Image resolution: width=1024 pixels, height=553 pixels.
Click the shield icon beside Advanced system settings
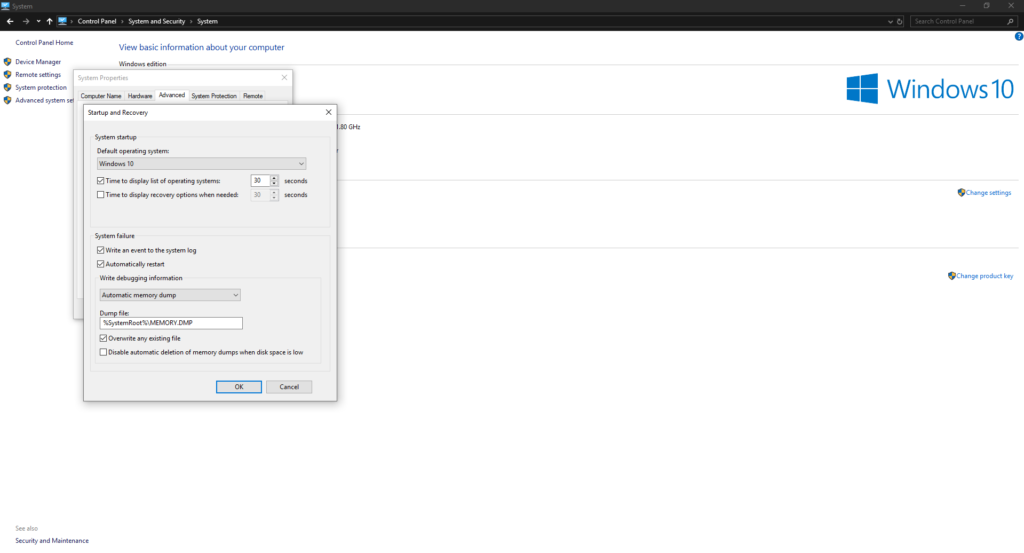8,101
